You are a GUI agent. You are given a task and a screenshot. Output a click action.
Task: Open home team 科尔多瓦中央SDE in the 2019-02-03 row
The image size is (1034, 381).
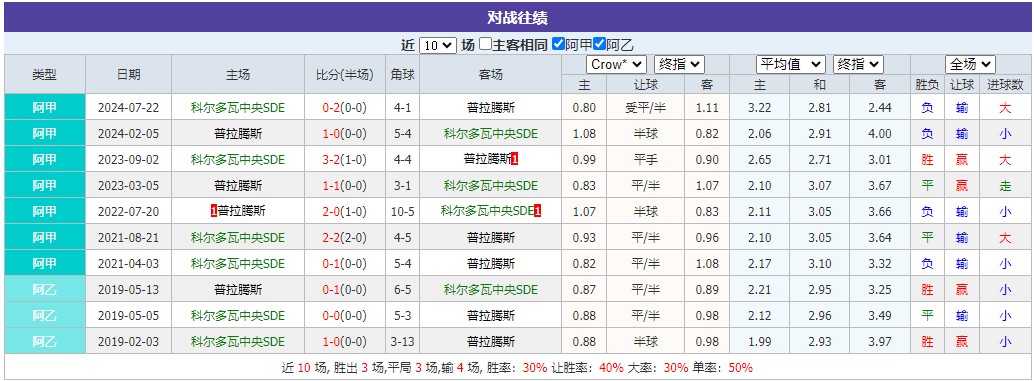tap(238, 342)
